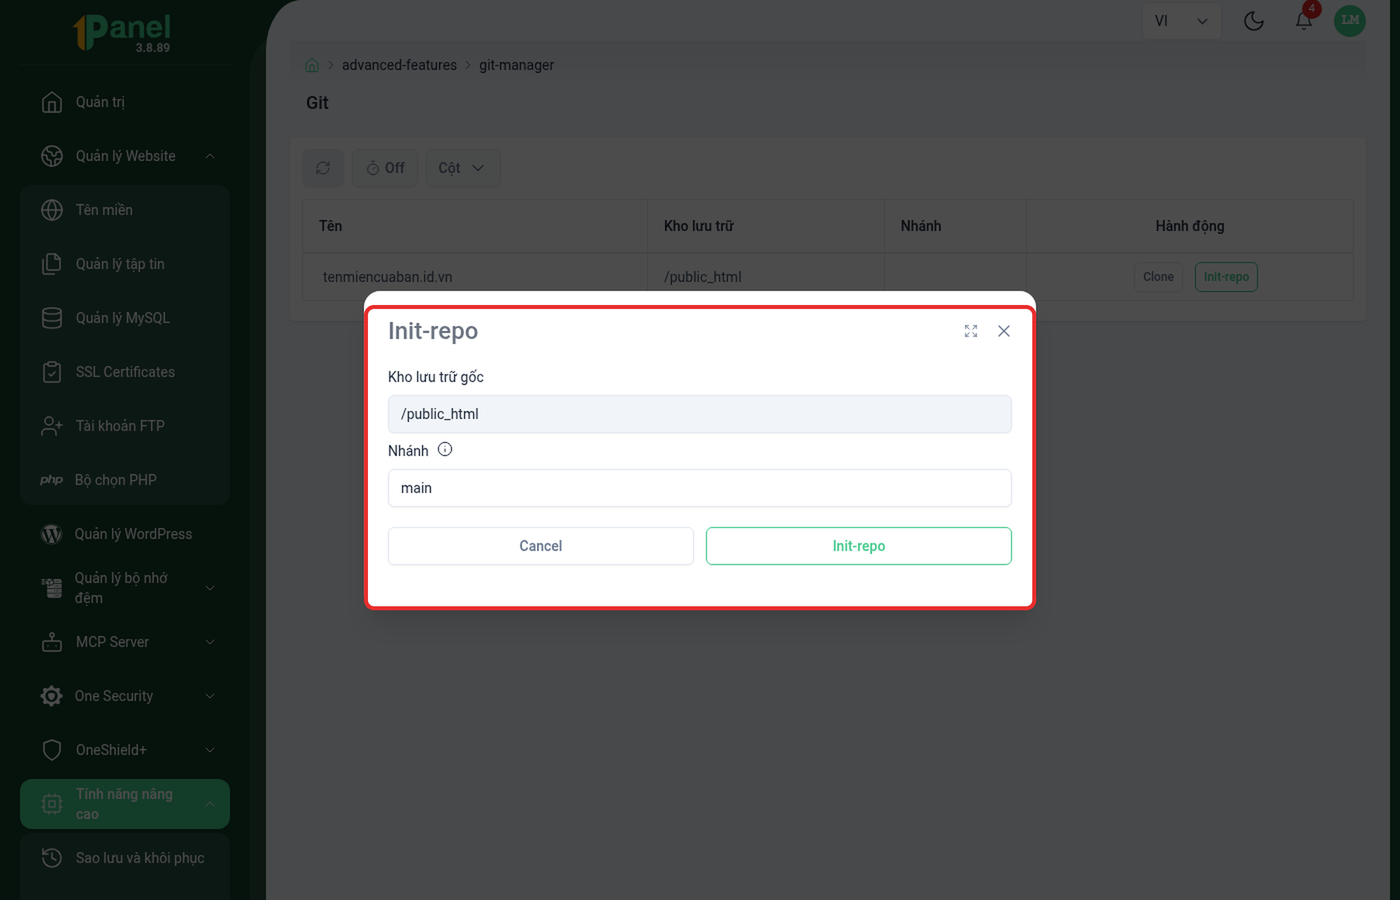Open the Cột columns dropdown

pos(462,168)
